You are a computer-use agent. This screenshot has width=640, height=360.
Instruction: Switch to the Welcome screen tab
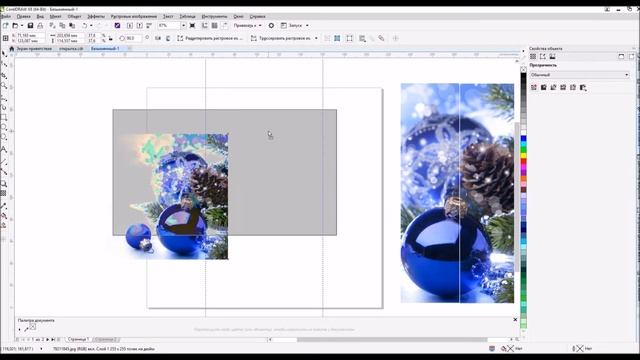[x=34, y=49]
